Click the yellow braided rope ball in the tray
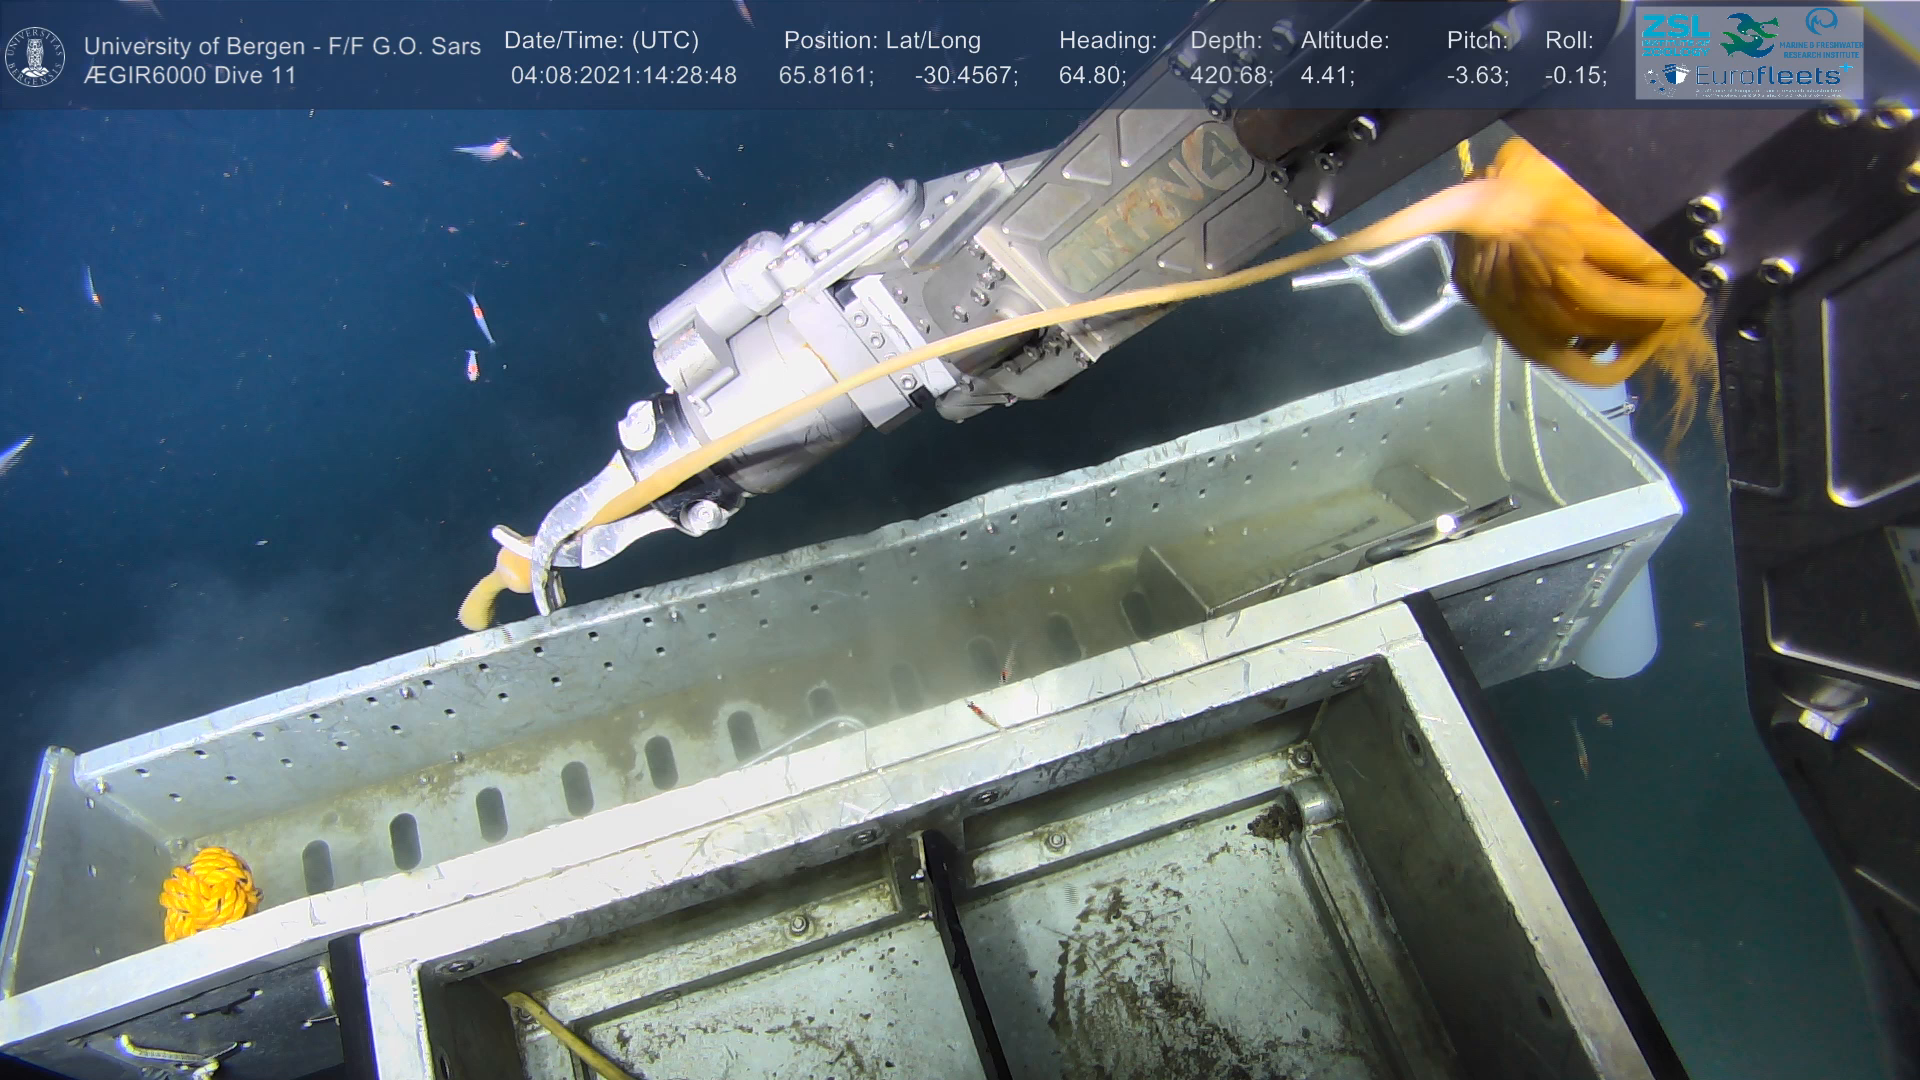 point(209,892)
